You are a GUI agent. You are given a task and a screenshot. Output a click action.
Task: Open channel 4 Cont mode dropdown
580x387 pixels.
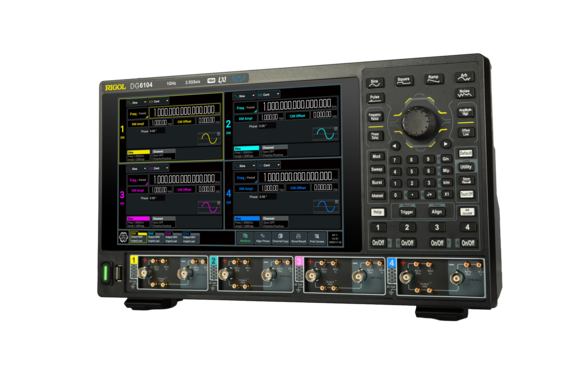pyautogui.click(x=269, y=165)
